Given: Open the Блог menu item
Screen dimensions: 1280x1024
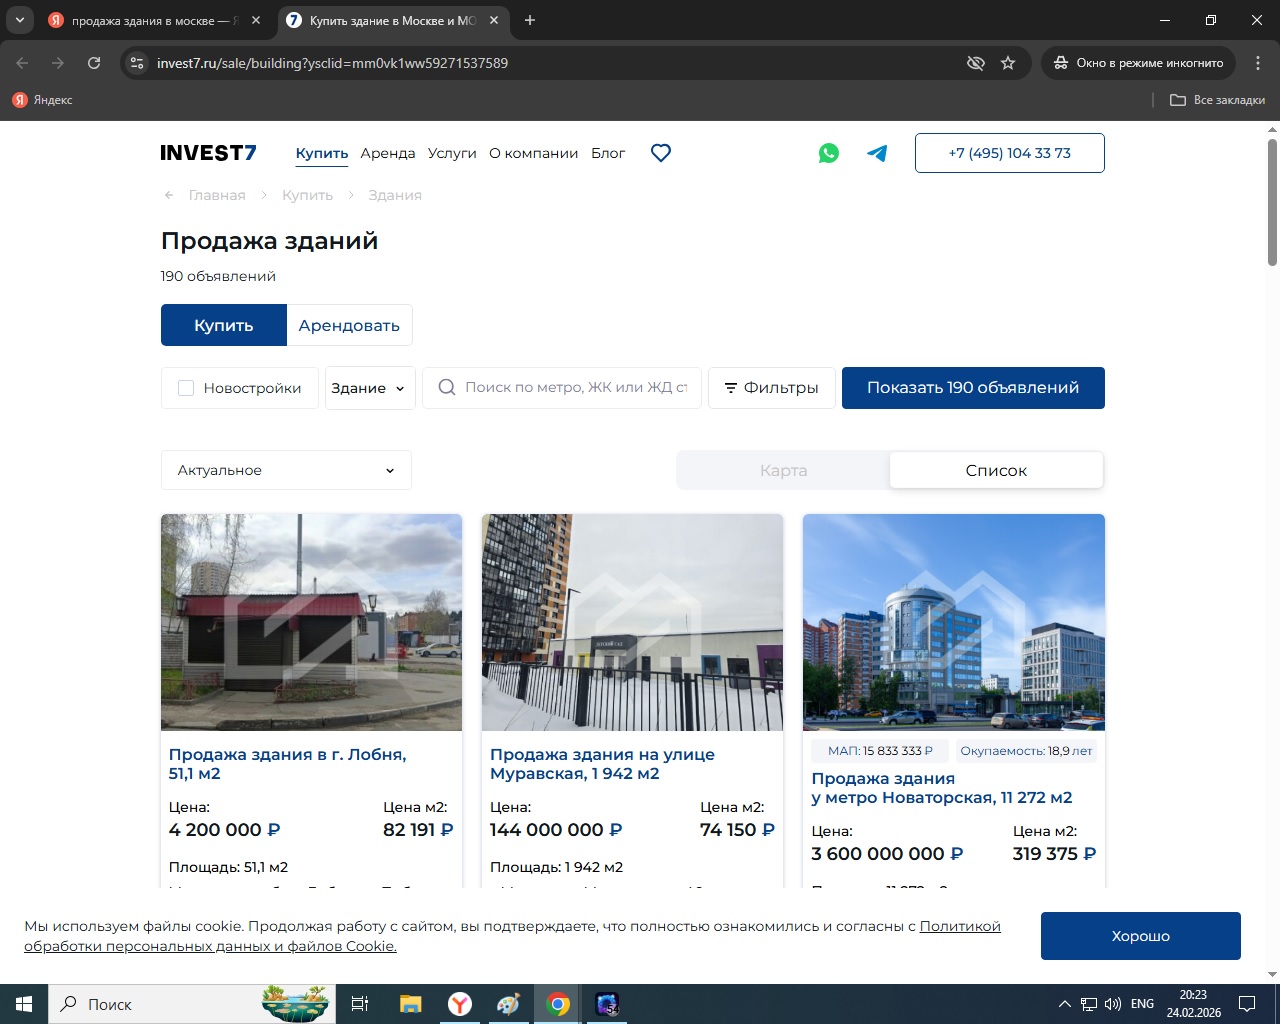Looking at the screenshot, I should coord(608,153).
